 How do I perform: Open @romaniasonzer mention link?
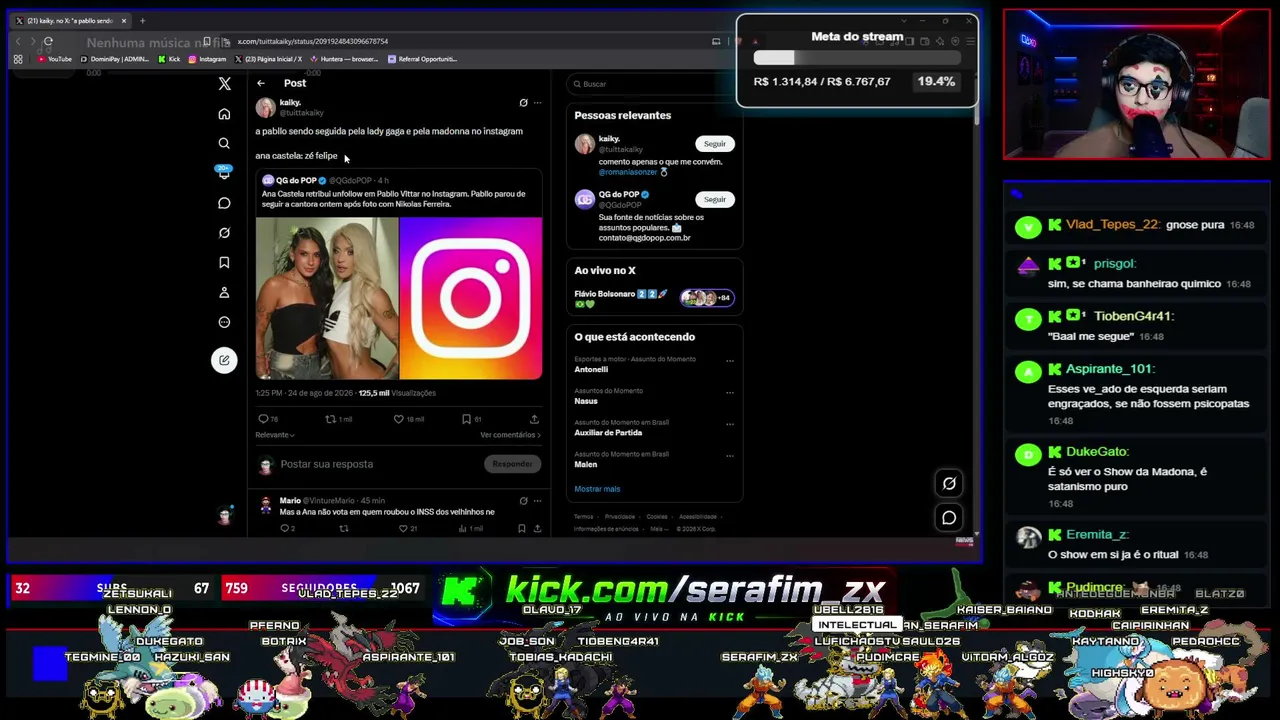(629, 172)
